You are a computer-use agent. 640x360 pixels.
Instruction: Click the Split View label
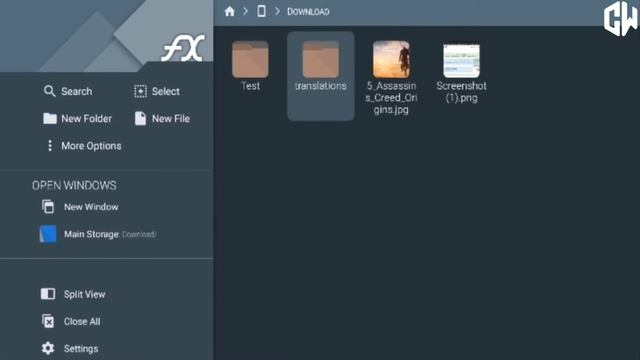tap(84, 294)
